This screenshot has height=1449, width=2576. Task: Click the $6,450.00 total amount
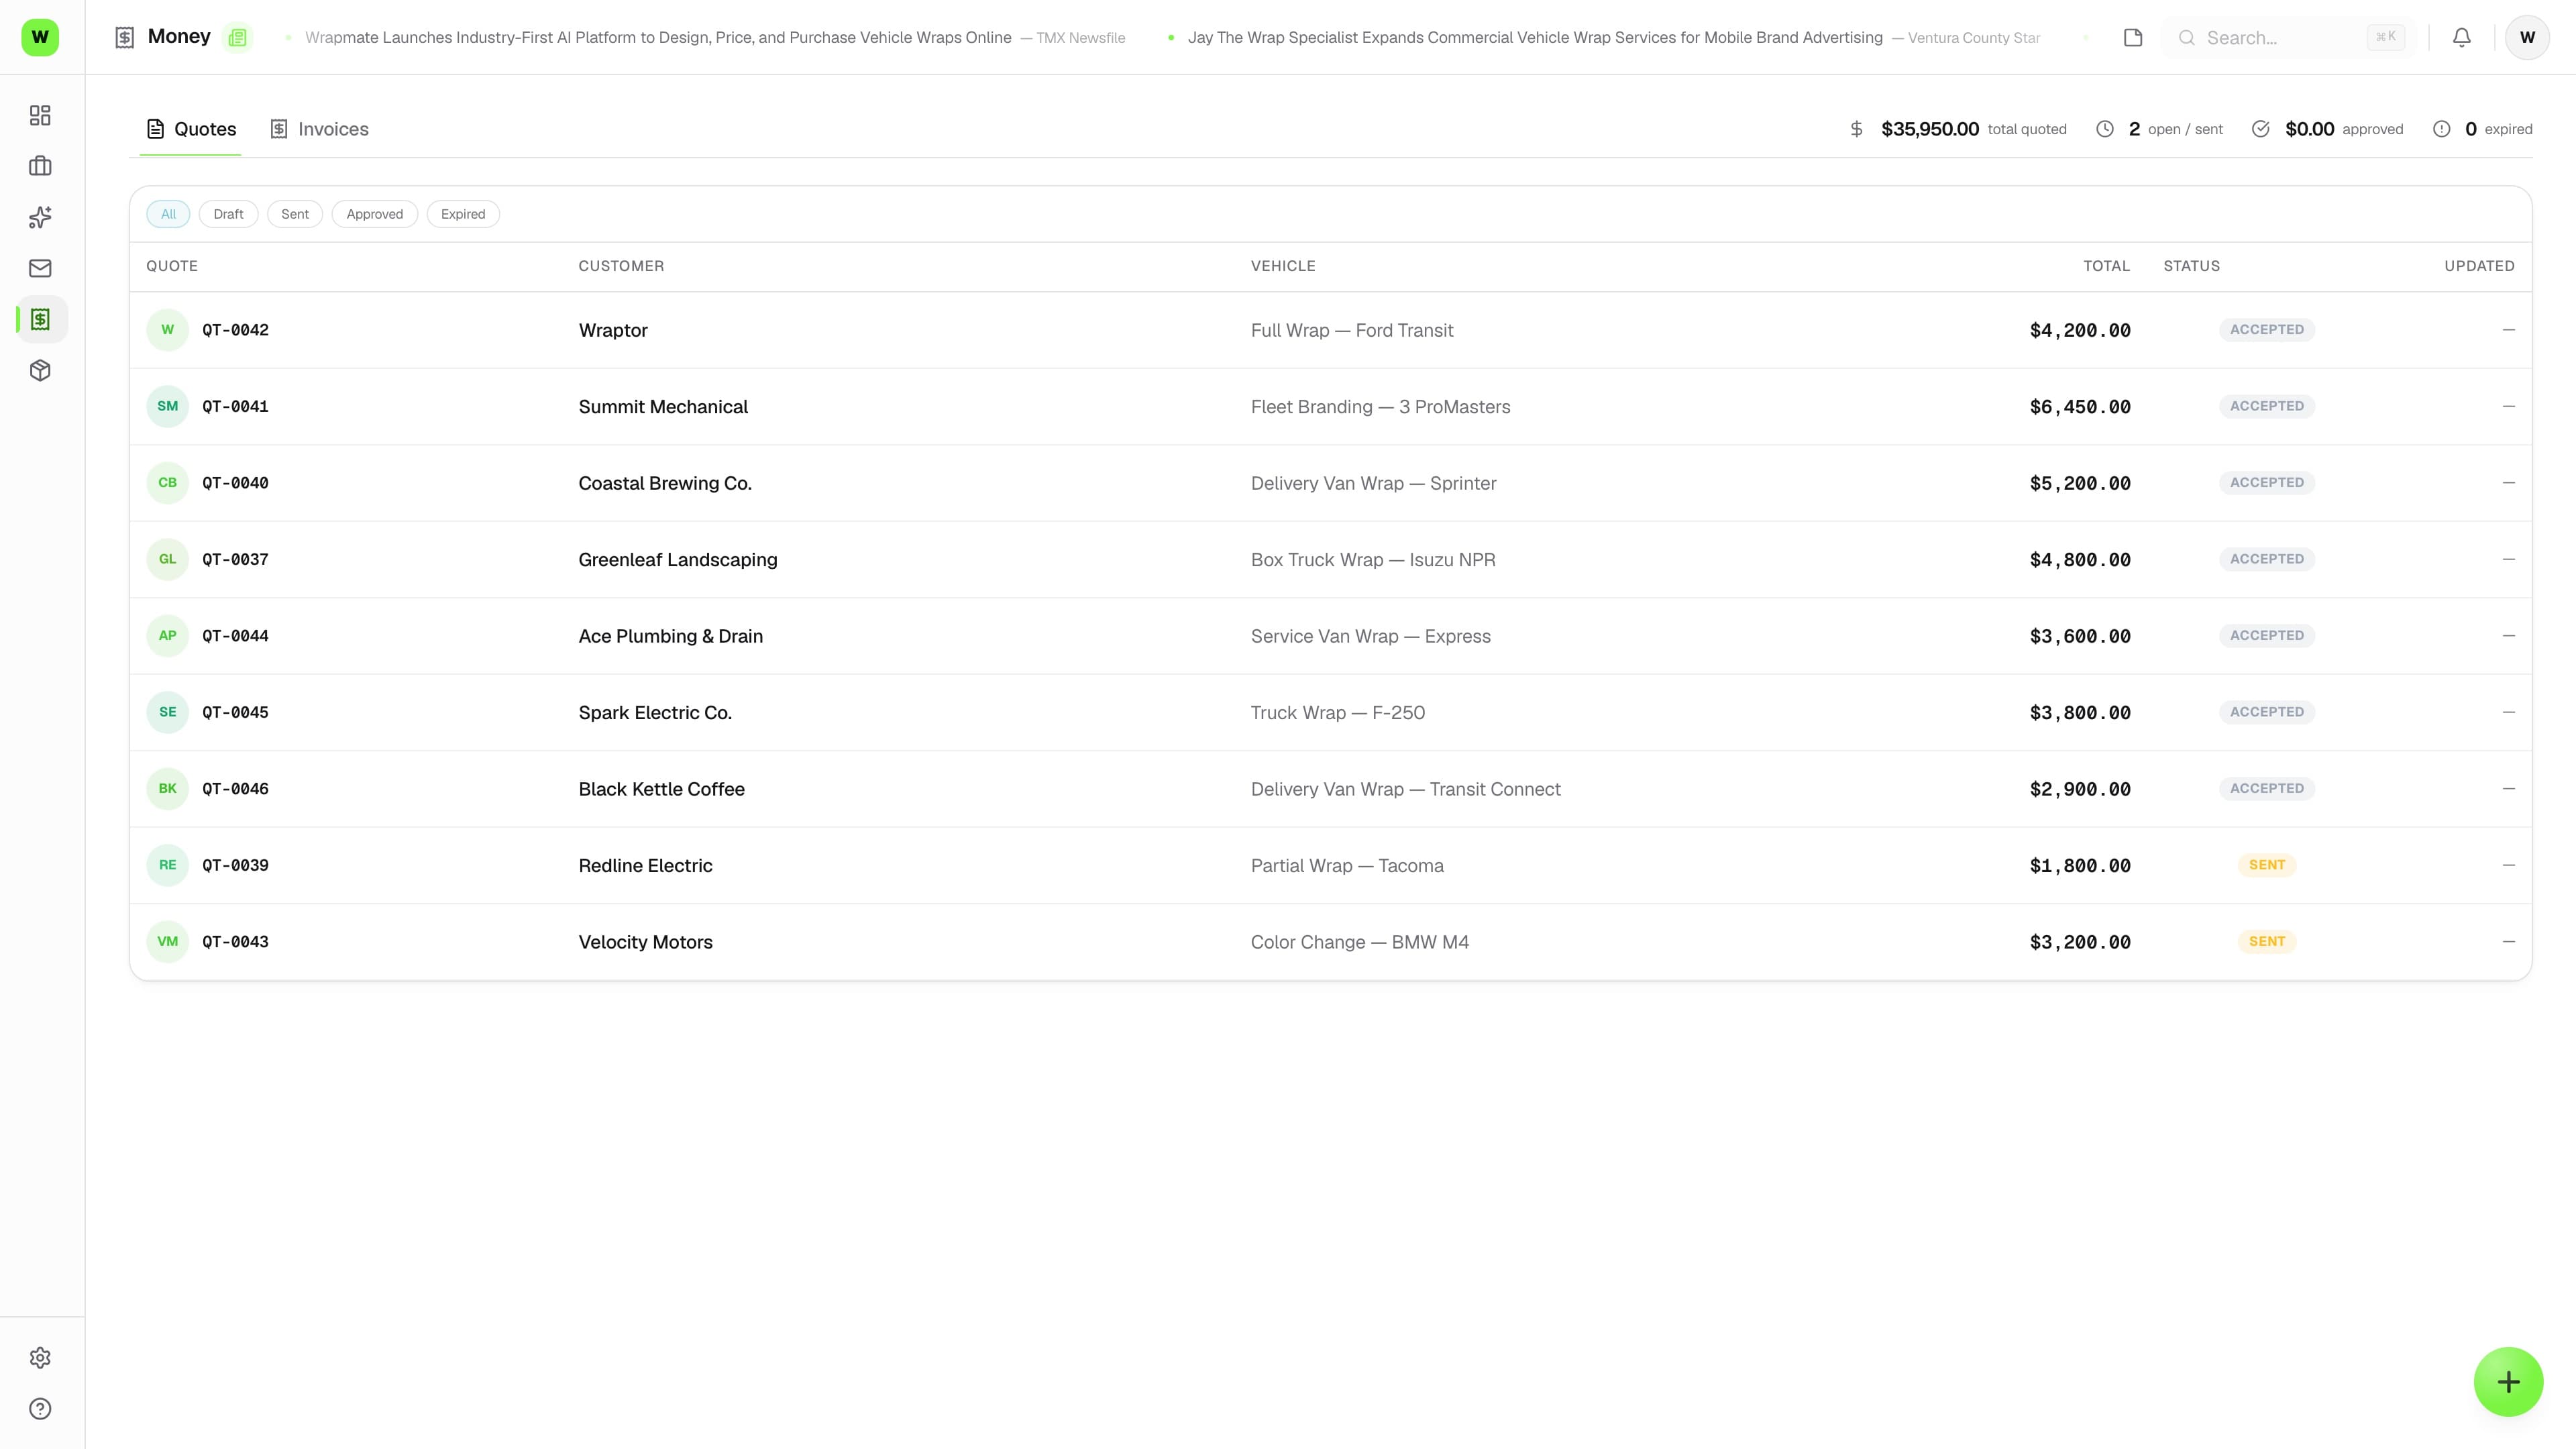click(x=2080, y=406)
